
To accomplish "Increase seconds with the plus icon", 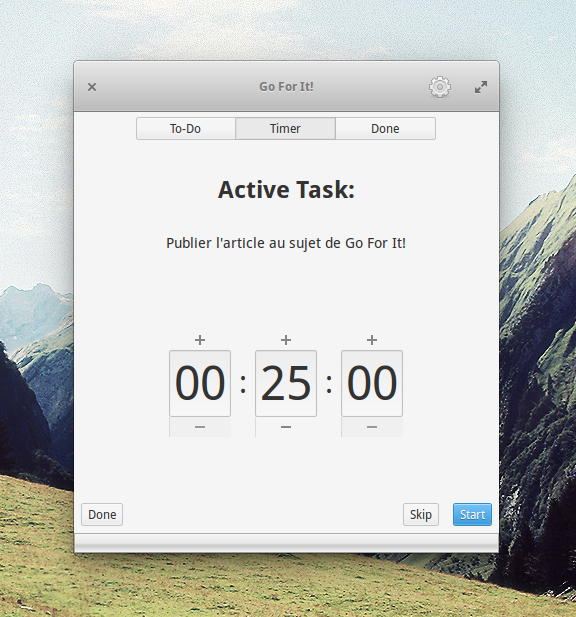I will (x=372, y=340).
